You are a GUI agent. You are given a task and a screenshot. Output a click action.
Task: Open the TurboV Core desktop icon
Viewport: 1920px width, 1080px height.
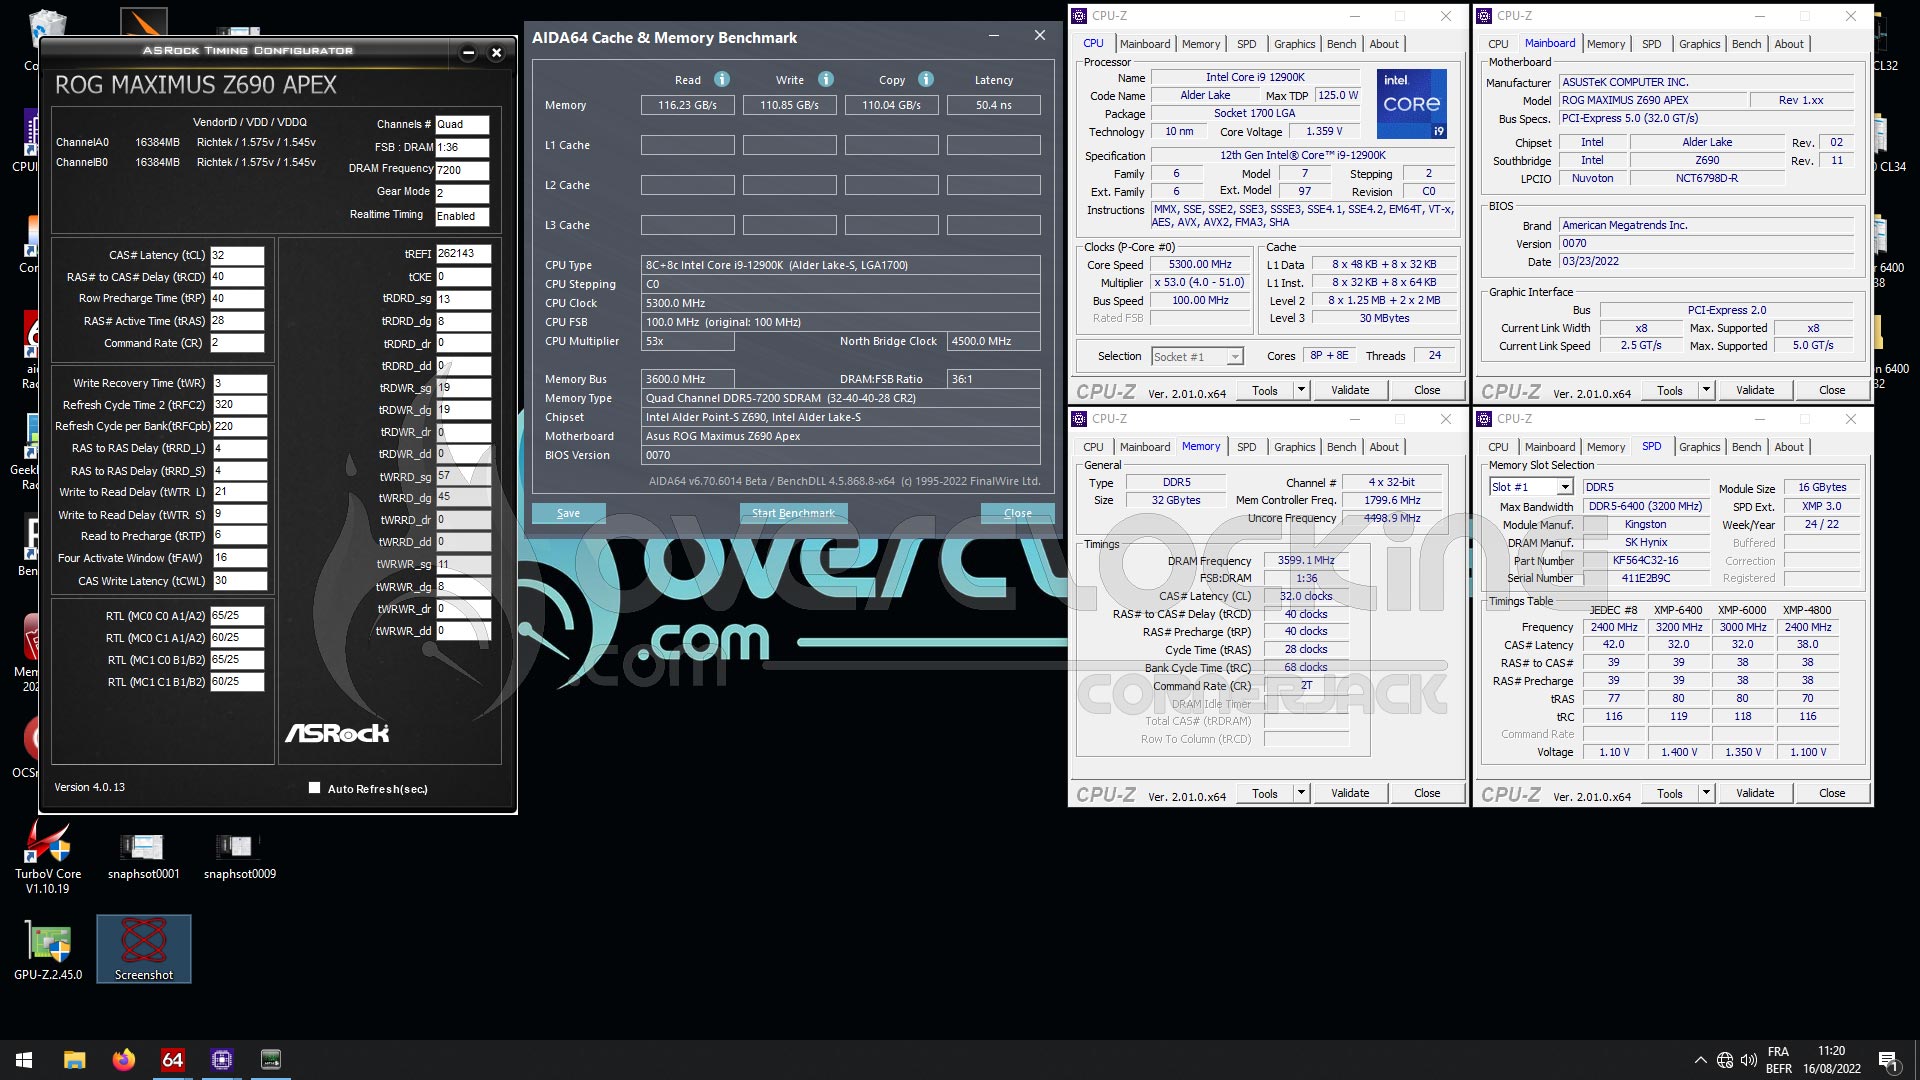tap(48, 856)
